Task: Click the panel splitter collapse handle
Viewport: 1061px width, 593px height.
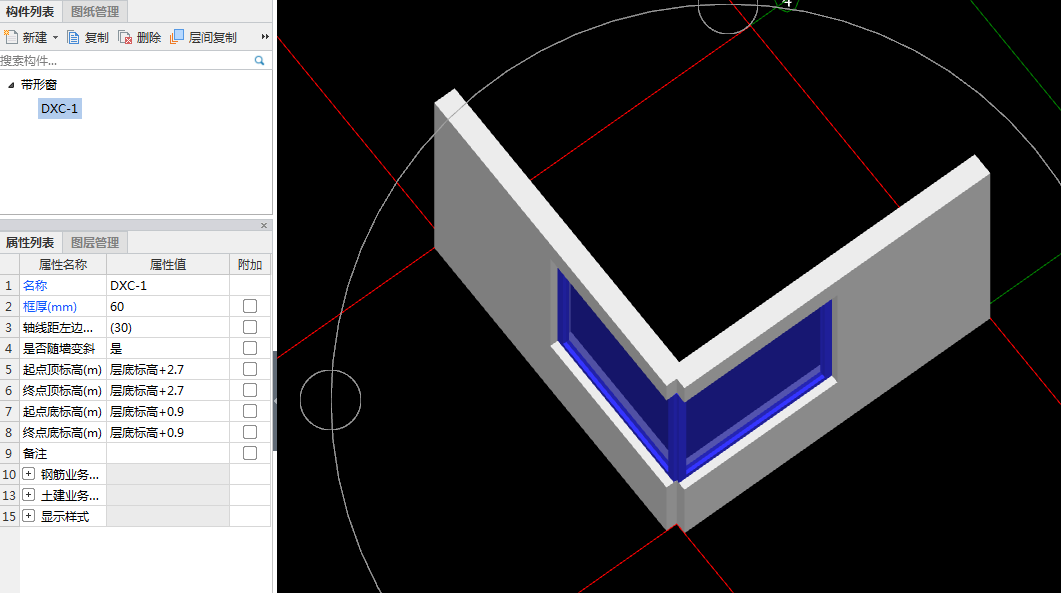Action: 275,401
